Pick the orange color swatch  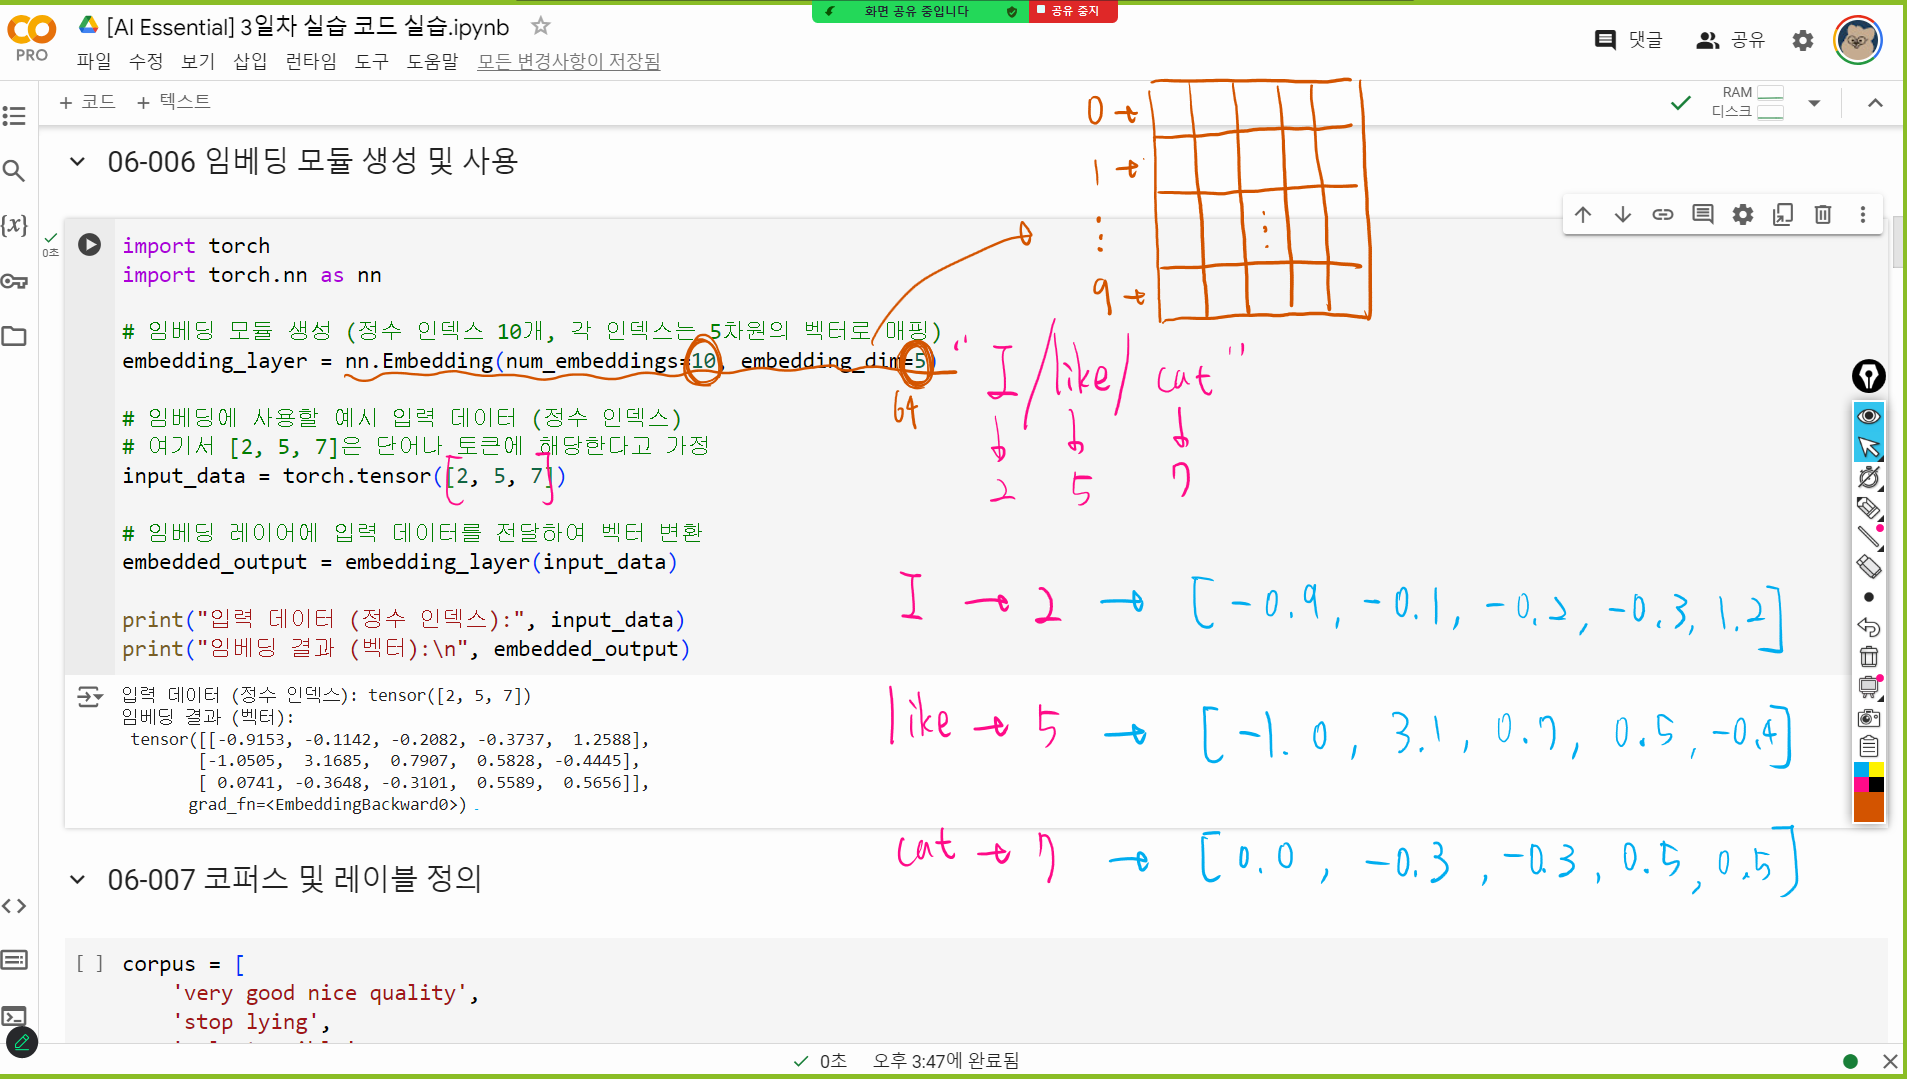click(x=1868, y=807)
